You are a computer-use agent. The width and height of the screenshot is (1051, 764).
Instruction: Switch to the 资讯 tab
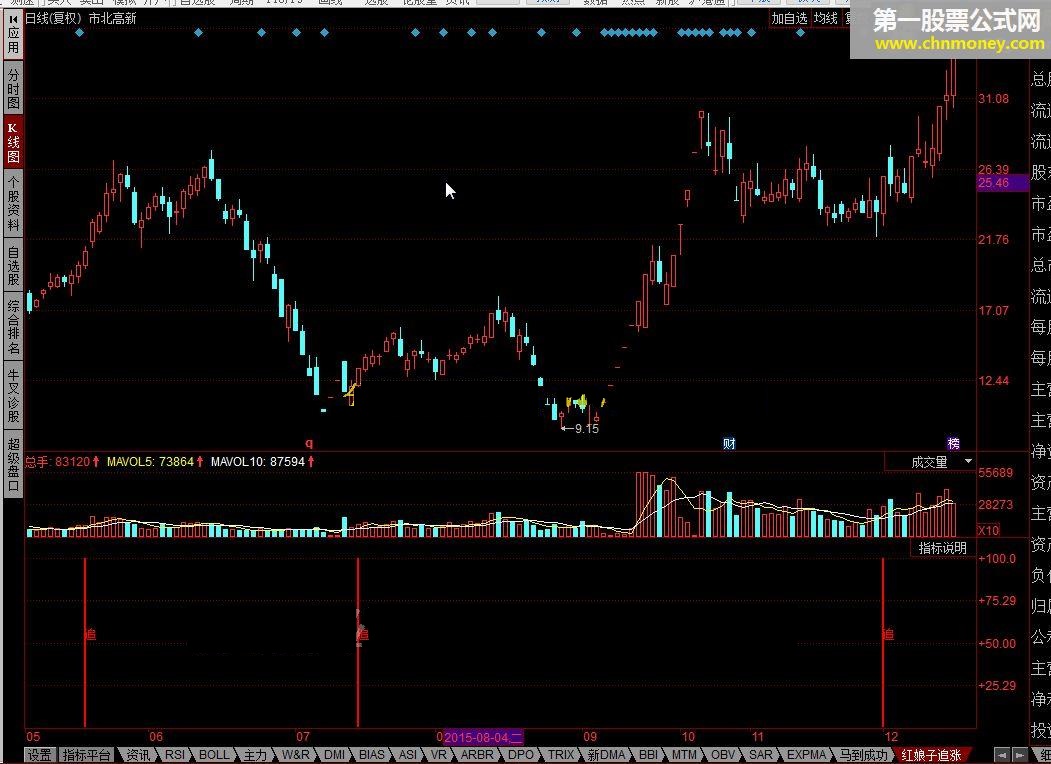[138, 755]
